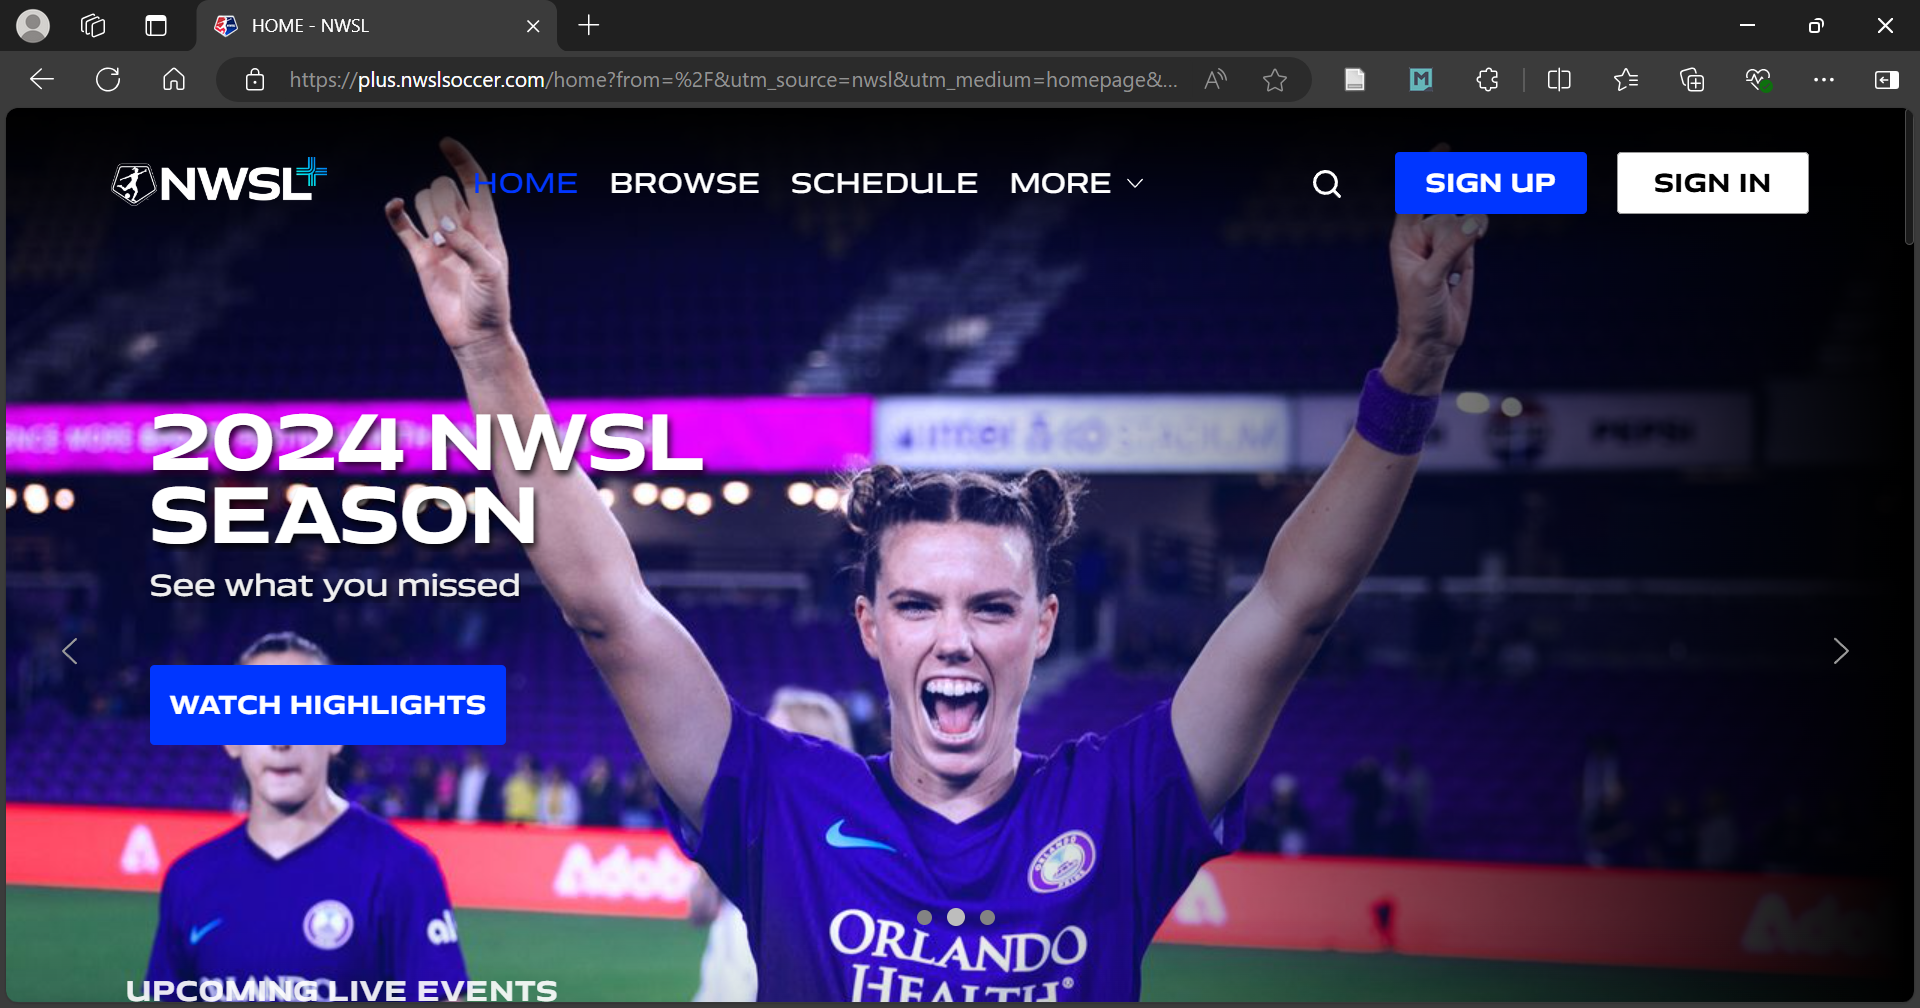Restore down the browser window
Screen dimensions: 1920x1008
tap(1816, 26)
